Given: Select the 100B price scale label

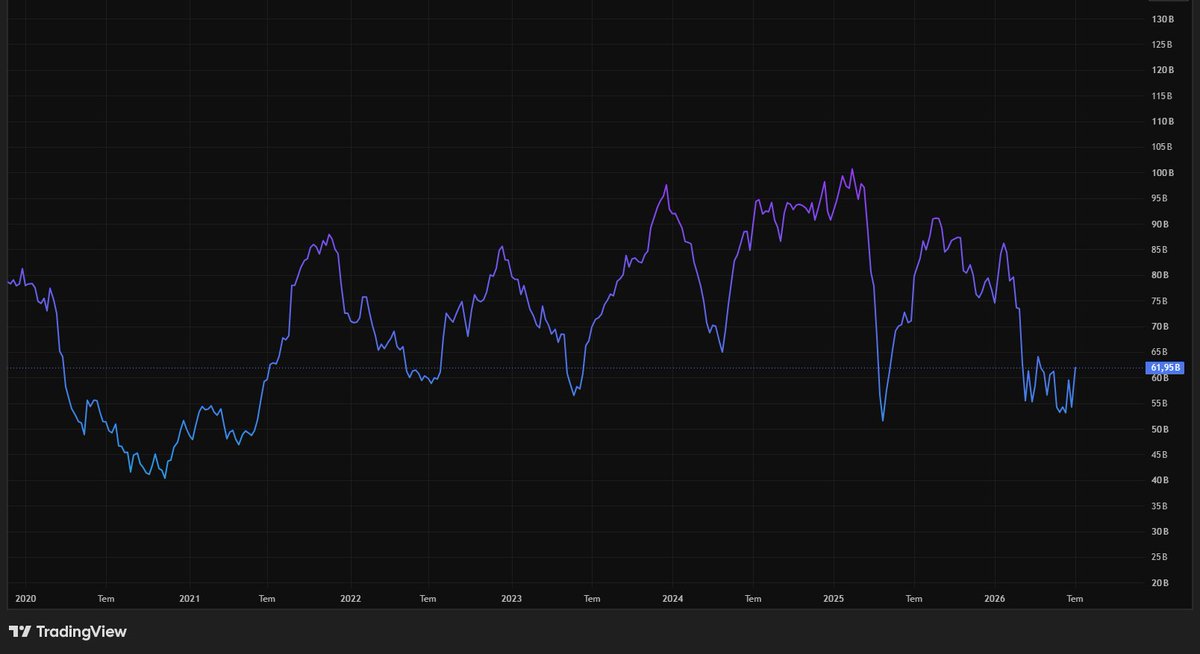Looking at the screenshot, I should [1162, 173].
